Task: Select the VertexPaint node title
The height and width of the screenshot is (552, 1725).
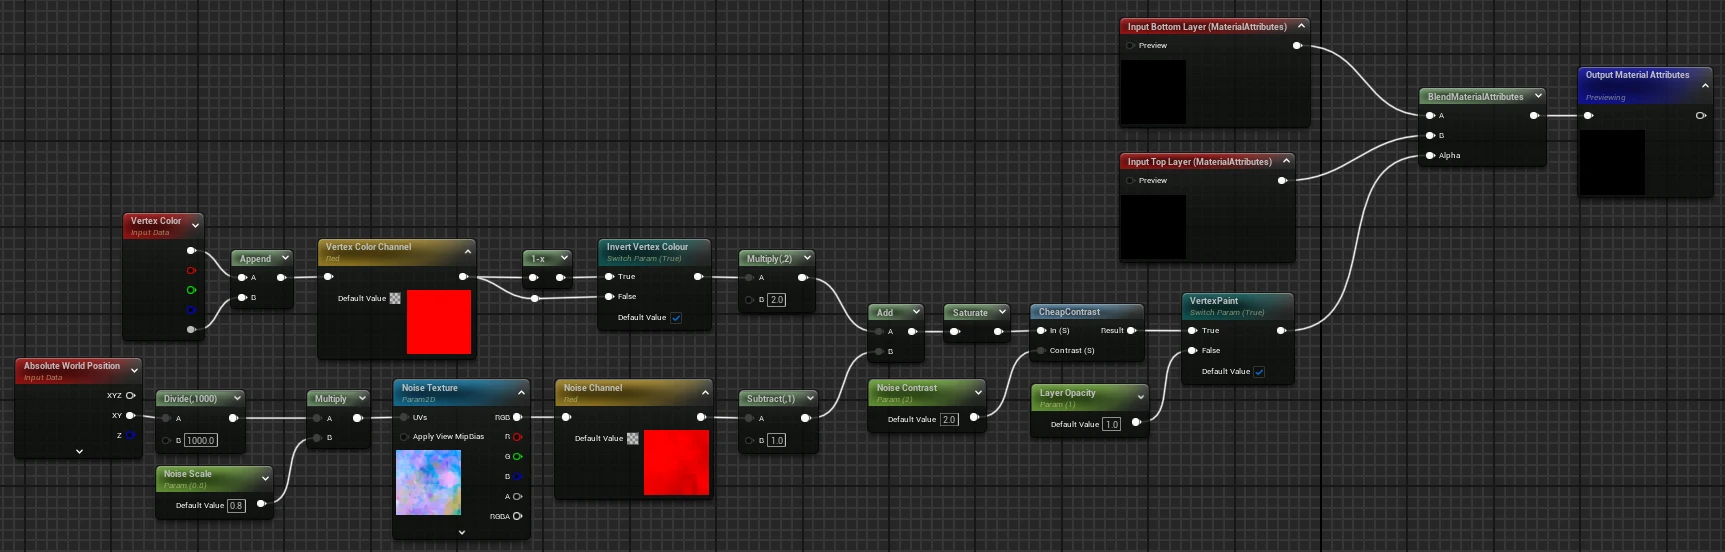Action: (x=1214, y=300)
